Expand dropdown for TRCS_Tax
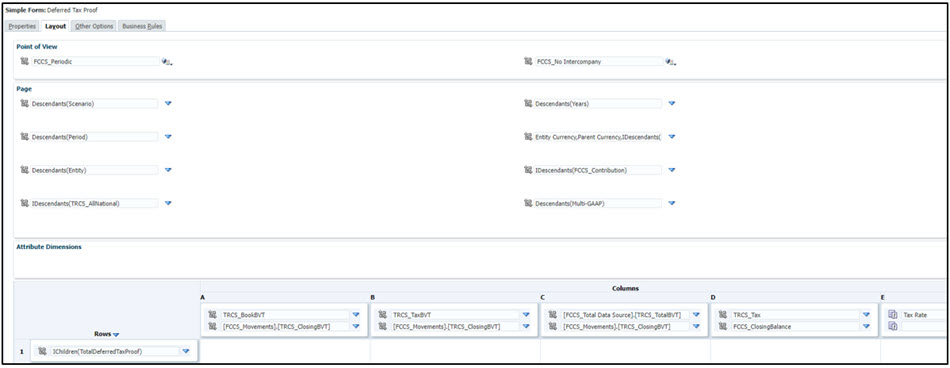Viewport: 950px width, 368px height. tap(866, 315)
